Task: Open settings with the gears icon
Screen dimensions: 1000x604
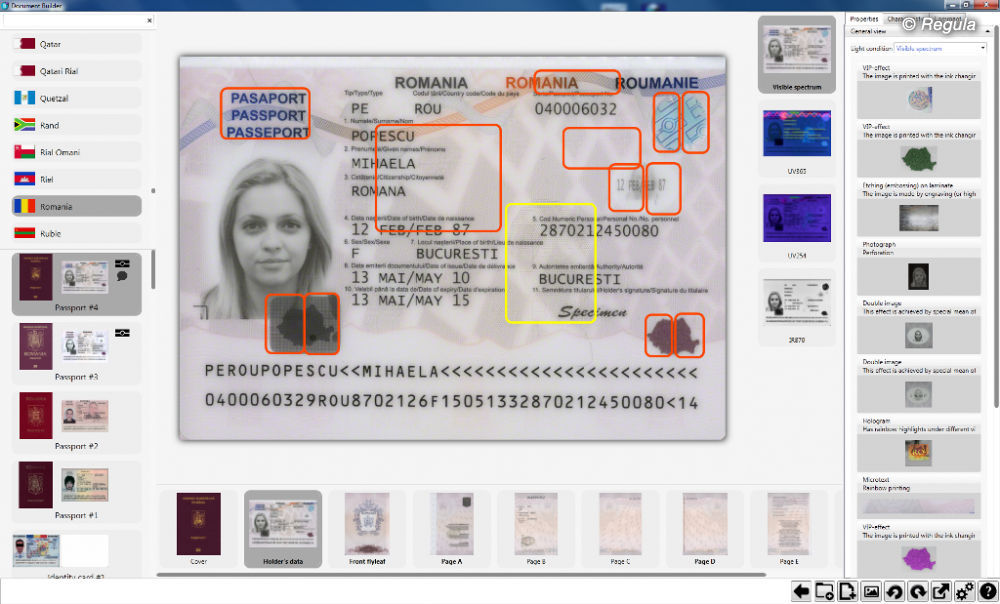Action: point(965,591)
